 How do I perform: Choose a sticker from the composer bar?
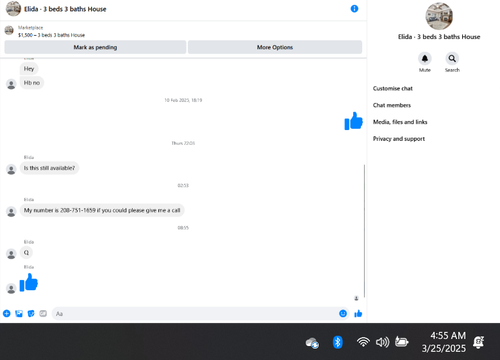click(x=31, y=313)
